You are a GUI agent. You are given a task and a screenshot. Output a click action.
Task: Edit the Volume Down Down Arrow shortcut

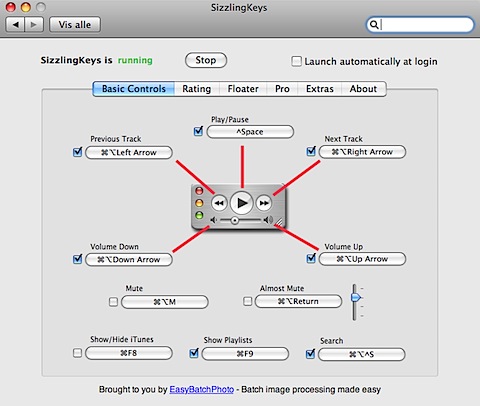point(129,259)
